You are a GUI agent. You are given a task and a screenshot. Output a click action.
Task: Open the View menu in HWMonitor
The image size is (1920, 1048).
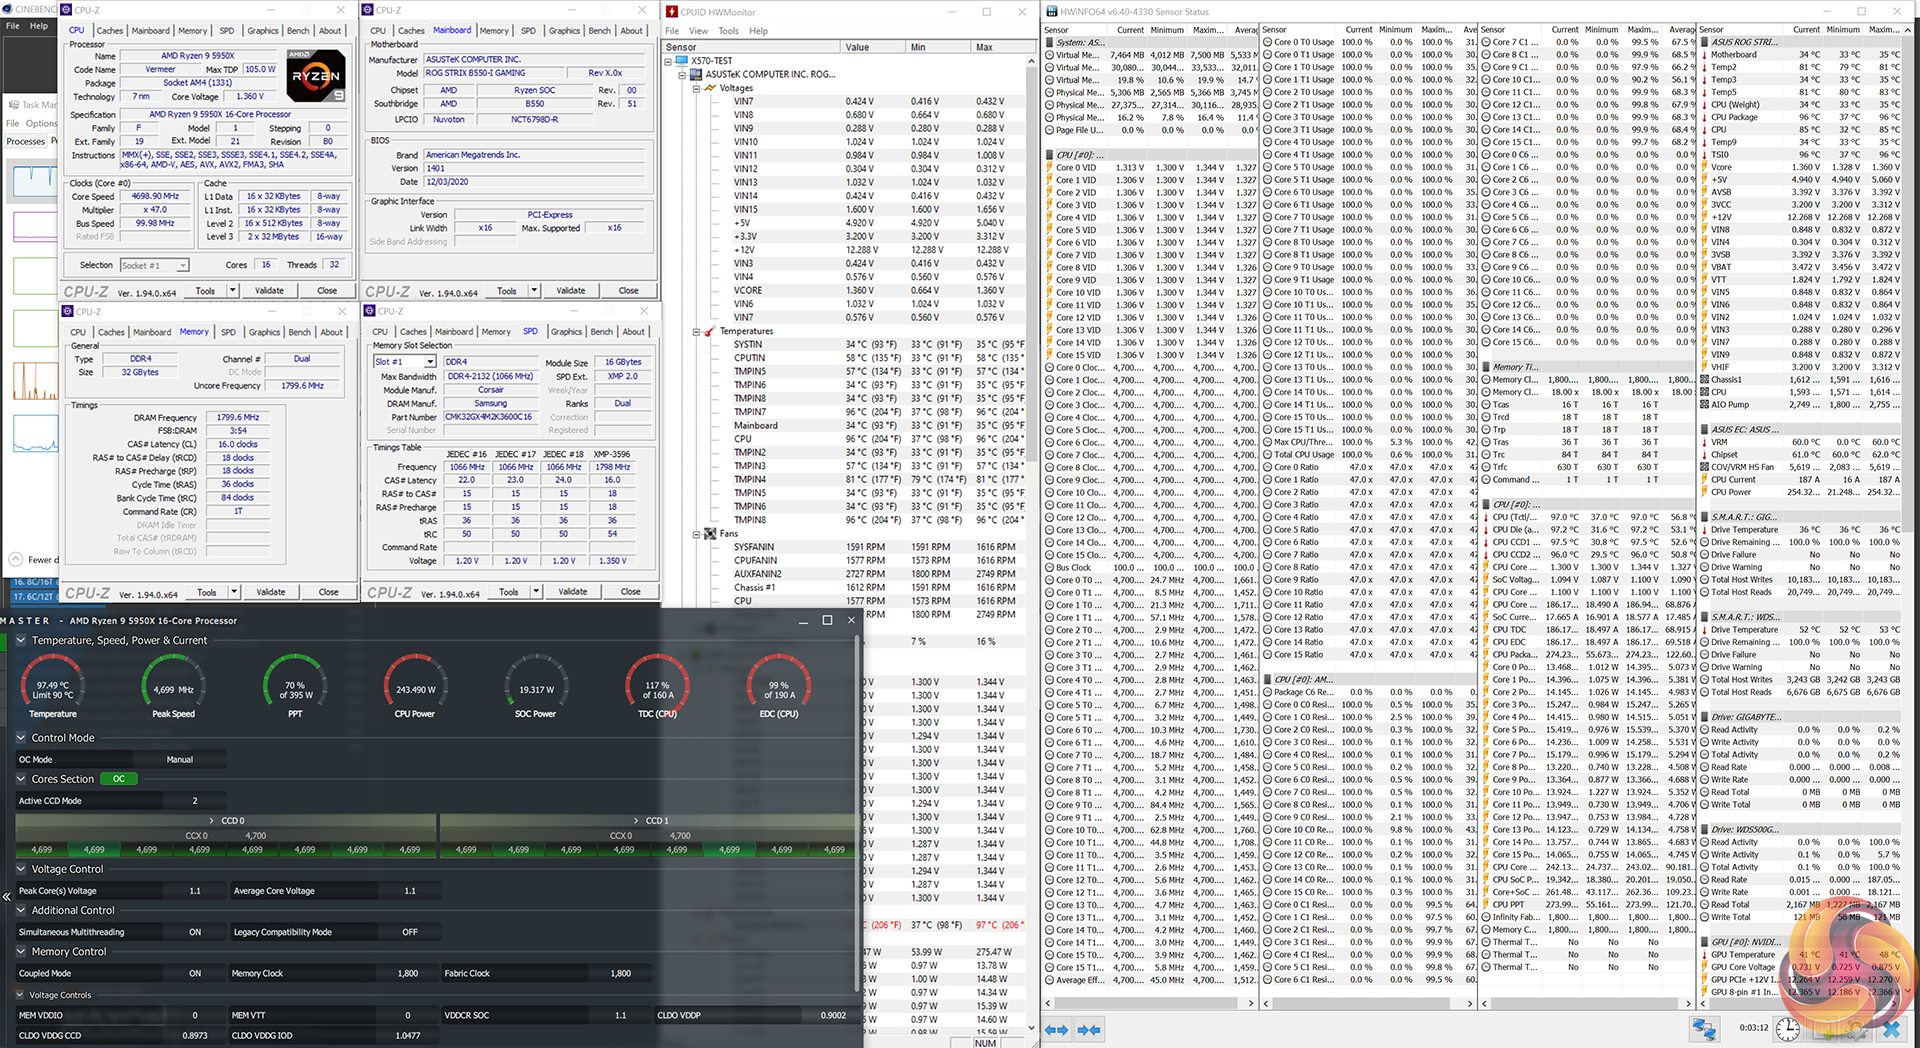(x=698, y=31)
